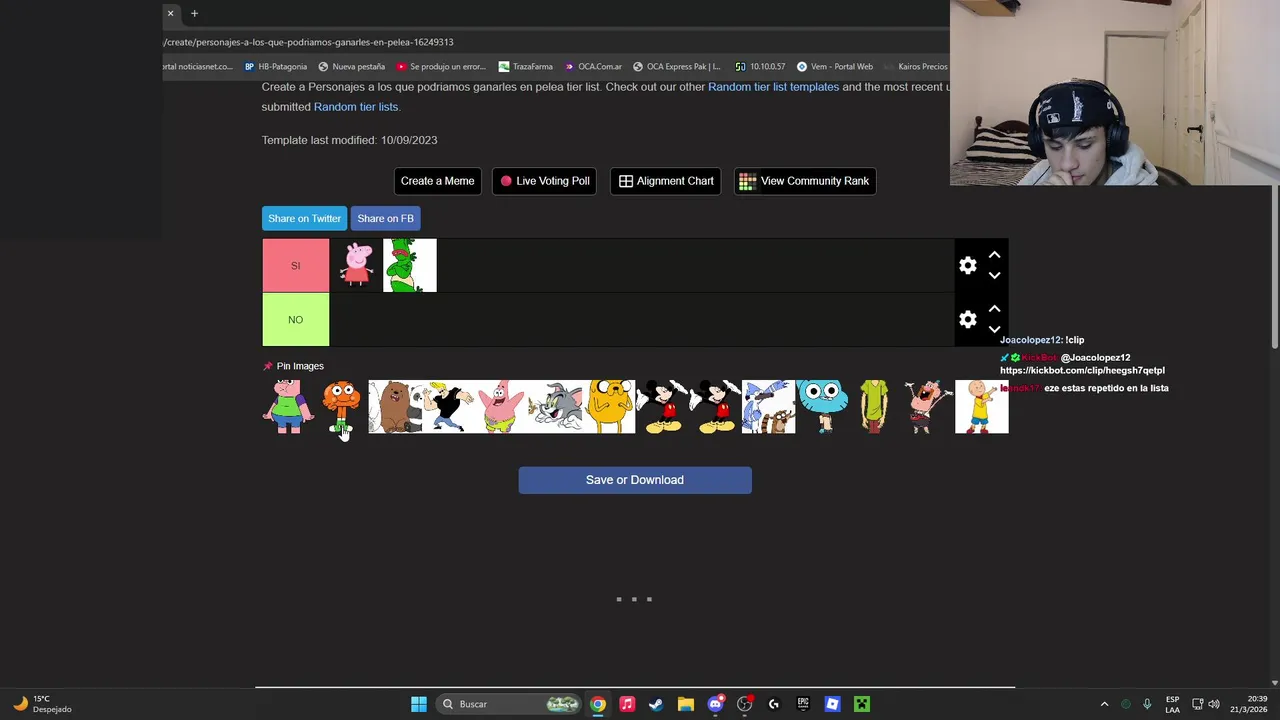Click the page vertical scrollbar
The image size is (1280, 720).
[x=1274, y=268]
